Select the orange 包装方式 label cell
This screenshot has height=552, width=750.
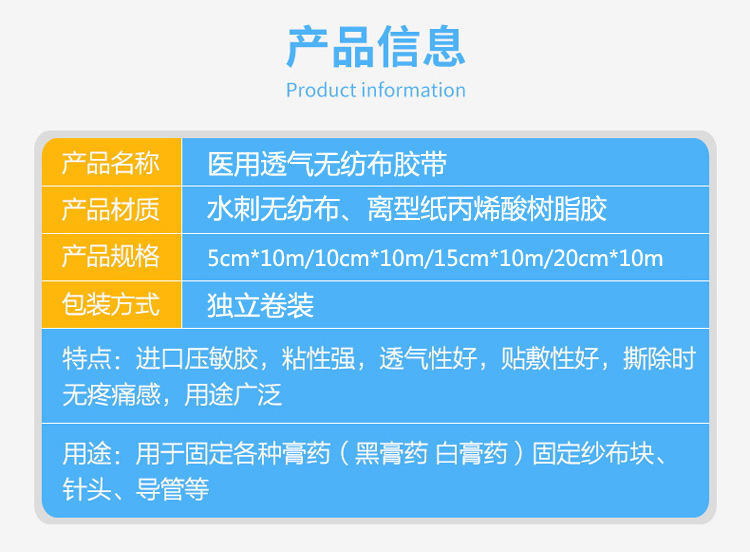click(x=110, y=304)
